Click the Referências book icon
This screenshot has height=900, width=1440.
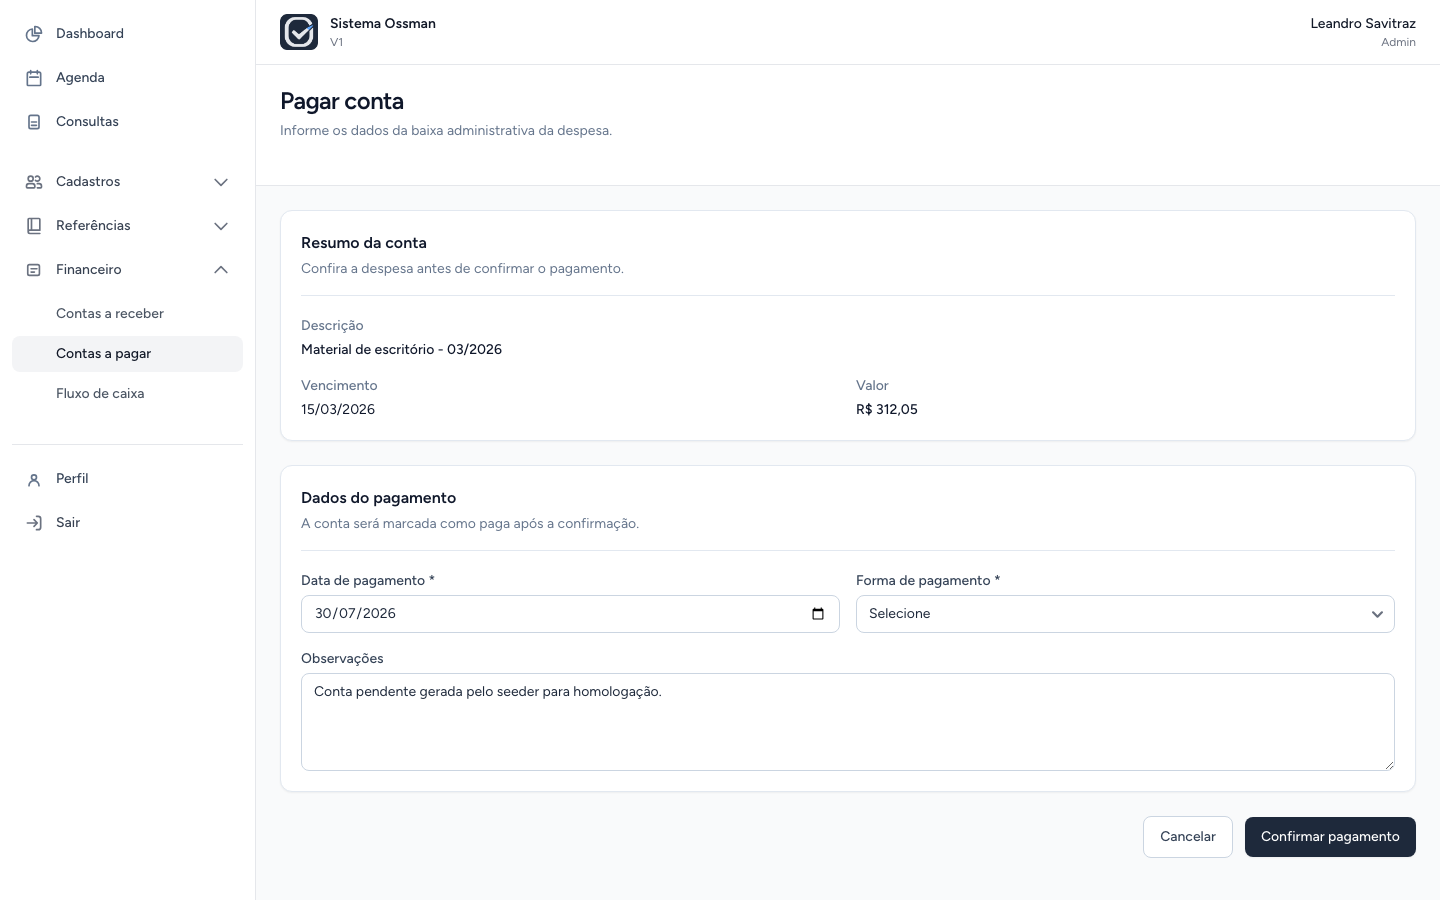pos(34,226)
